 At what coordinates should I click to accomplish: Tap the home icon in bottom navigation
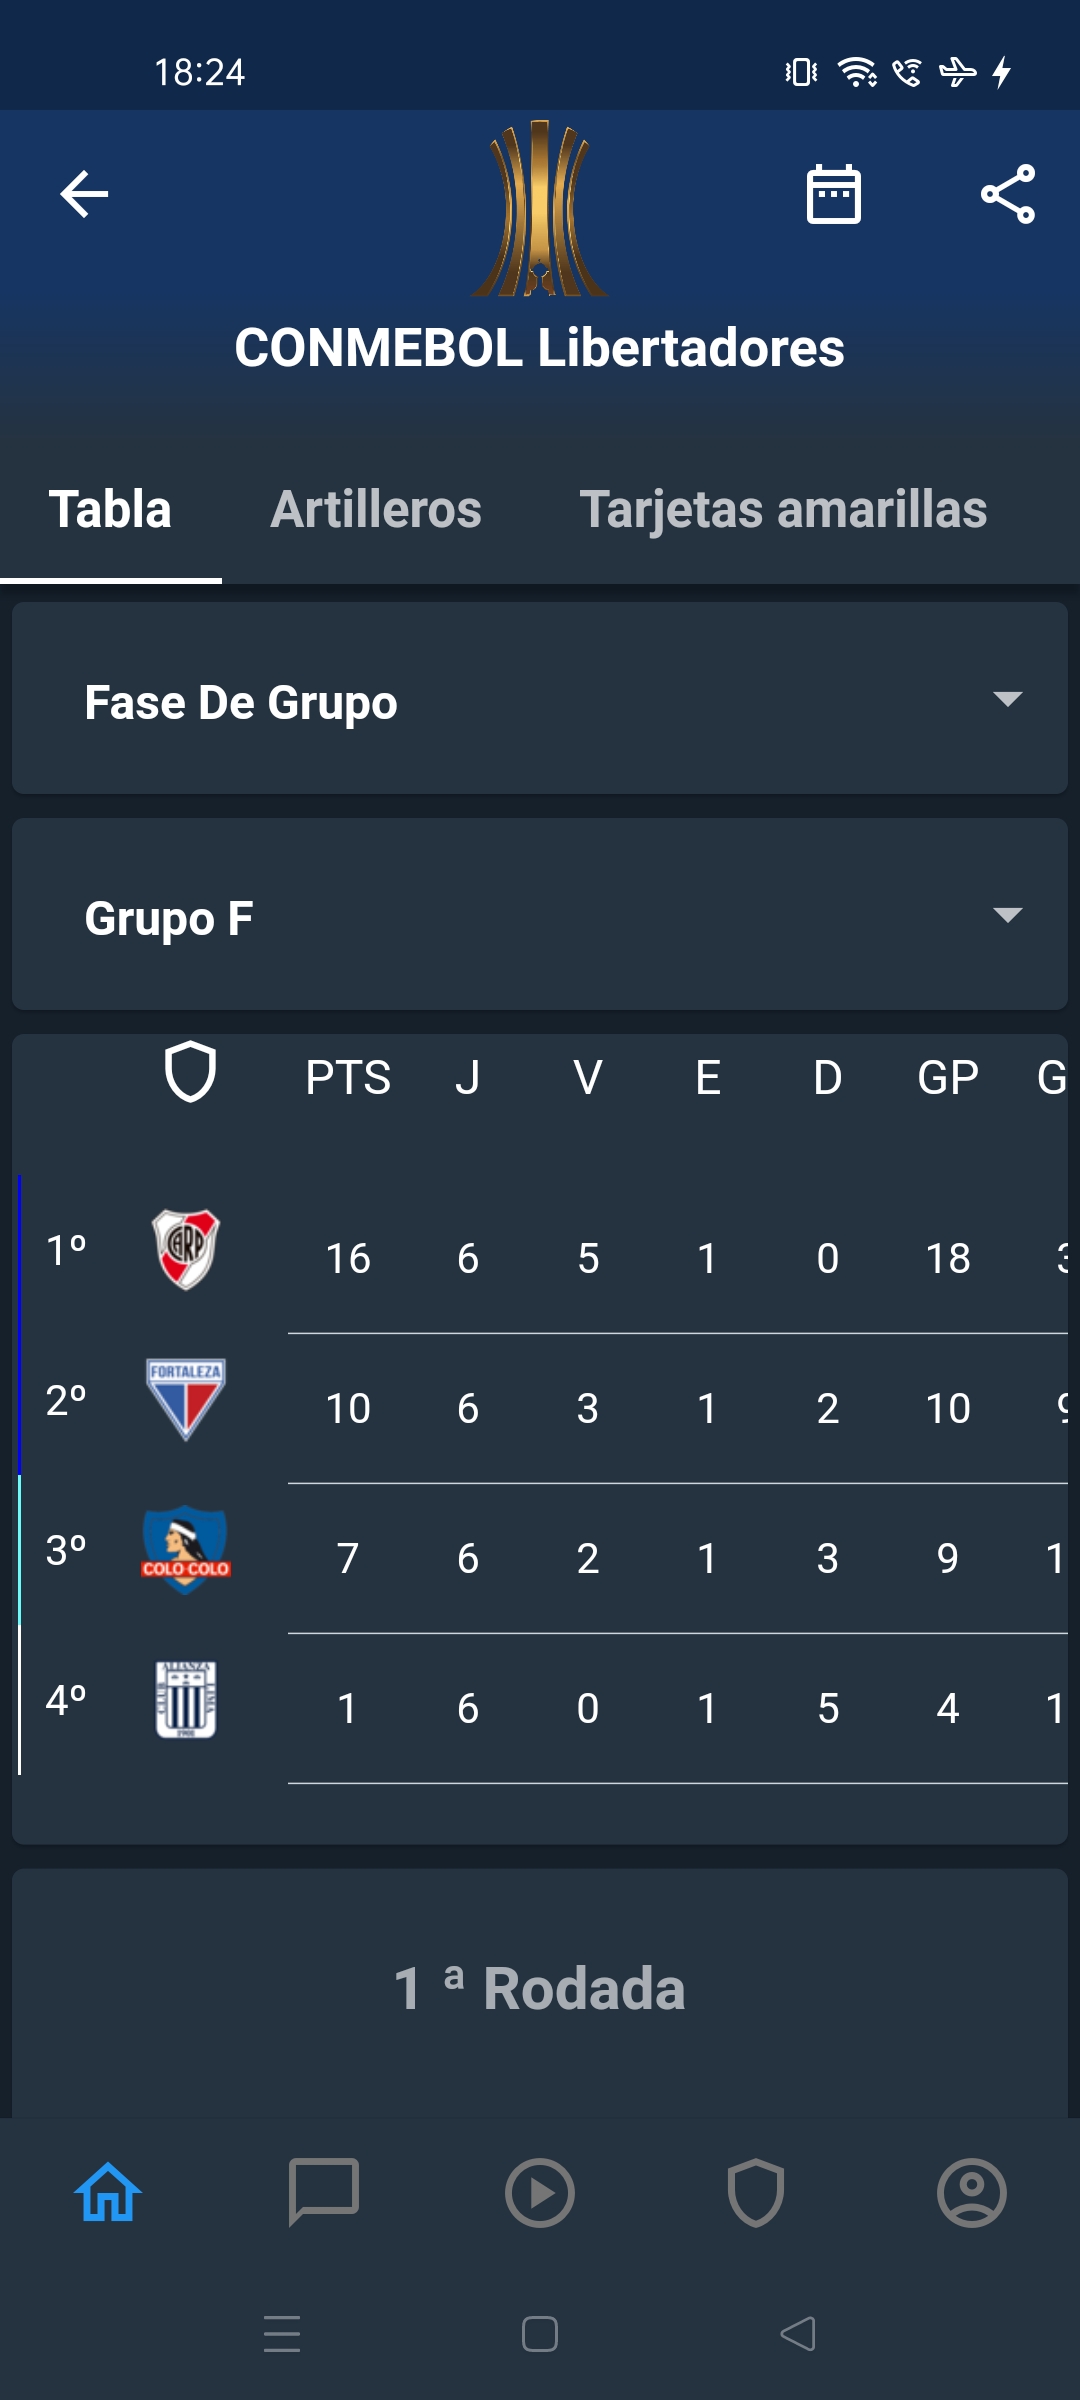[108, 2192]
